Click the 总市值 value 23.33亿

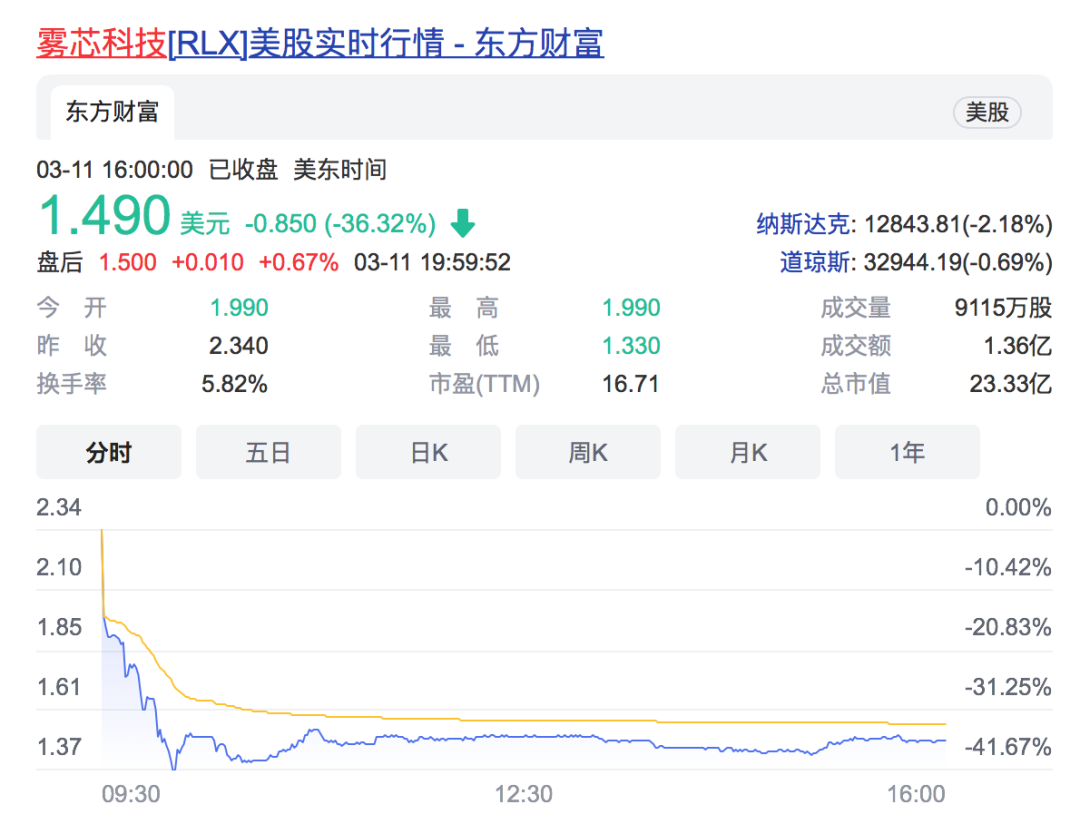1010,384
